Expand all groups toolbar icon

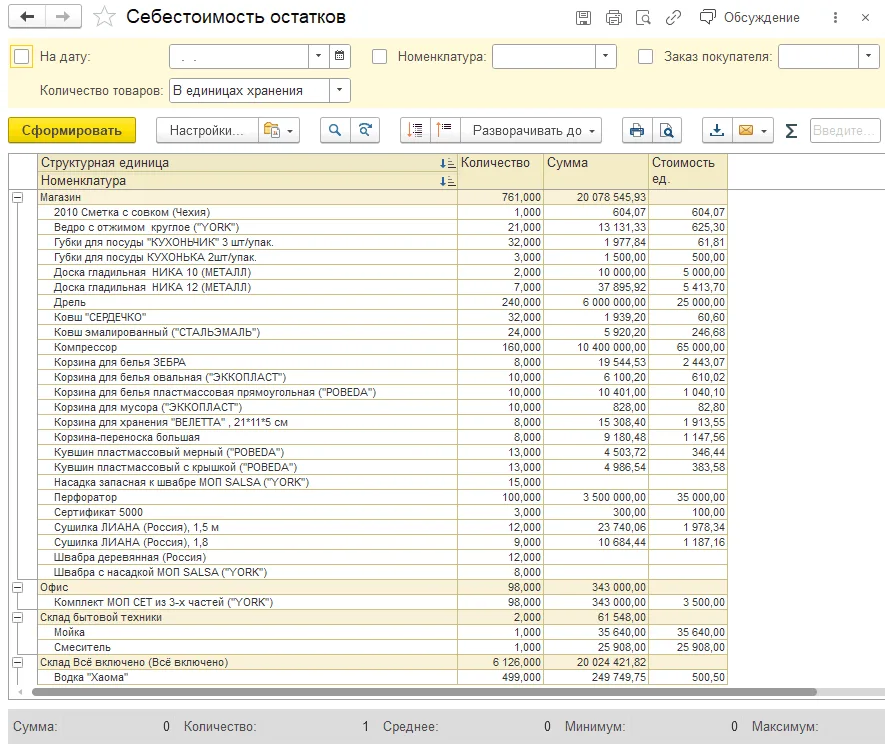[445, 130]
